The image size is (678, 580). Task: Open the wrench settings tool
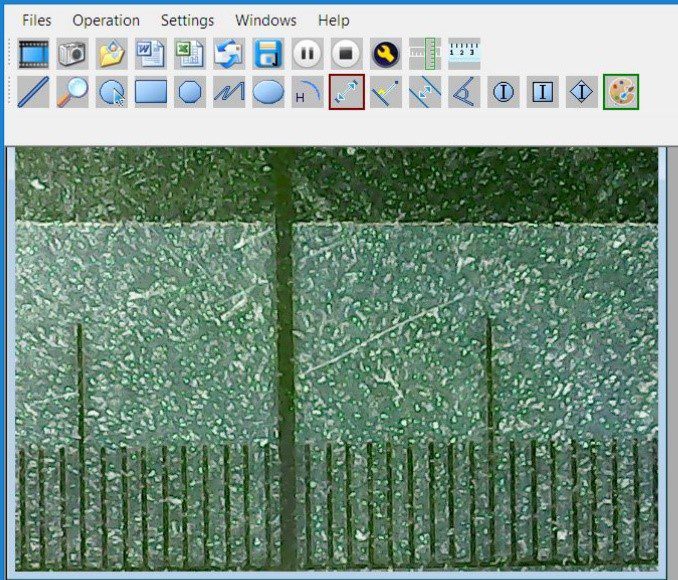click(385, 54)
